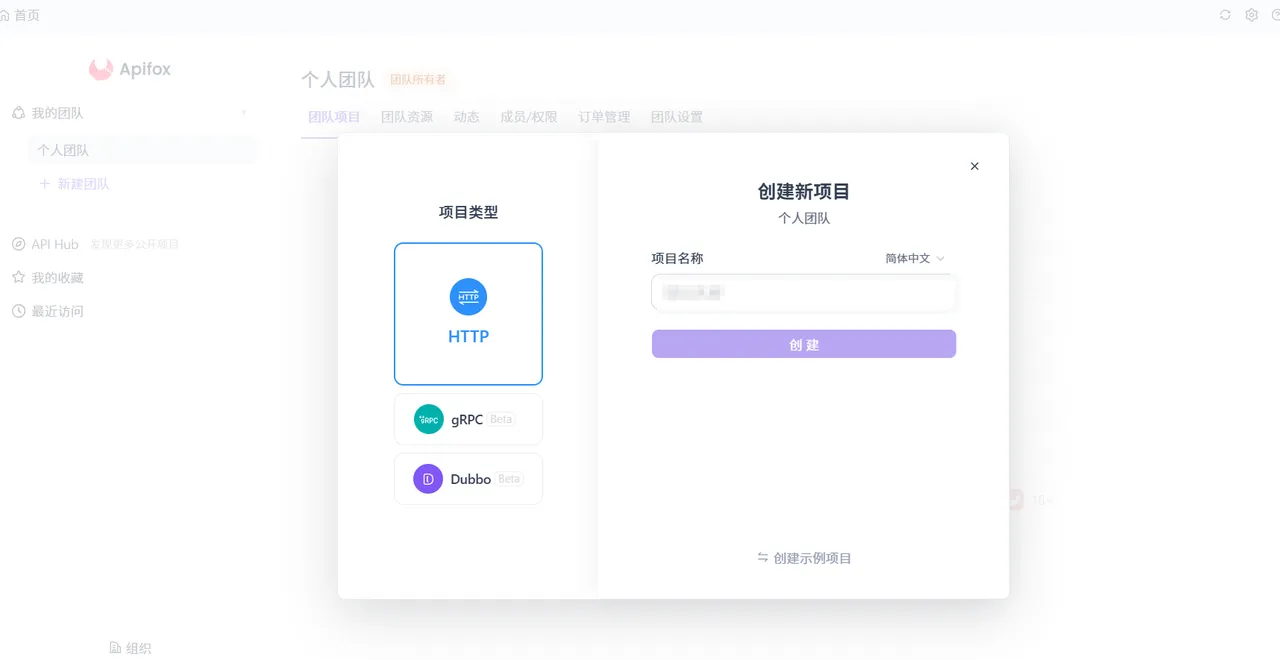
Task: Switch to the 成员/权限 tab
Action: (529, 117)
